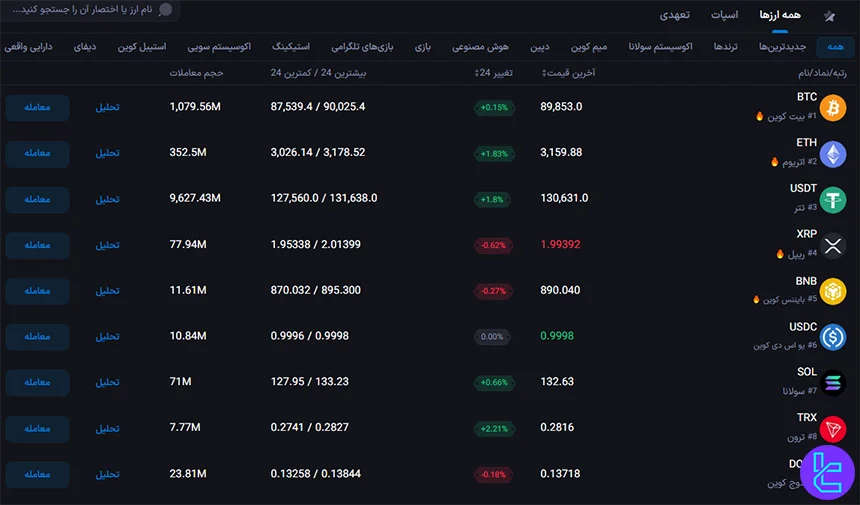Click the BNB coin icon

point(832,291)
